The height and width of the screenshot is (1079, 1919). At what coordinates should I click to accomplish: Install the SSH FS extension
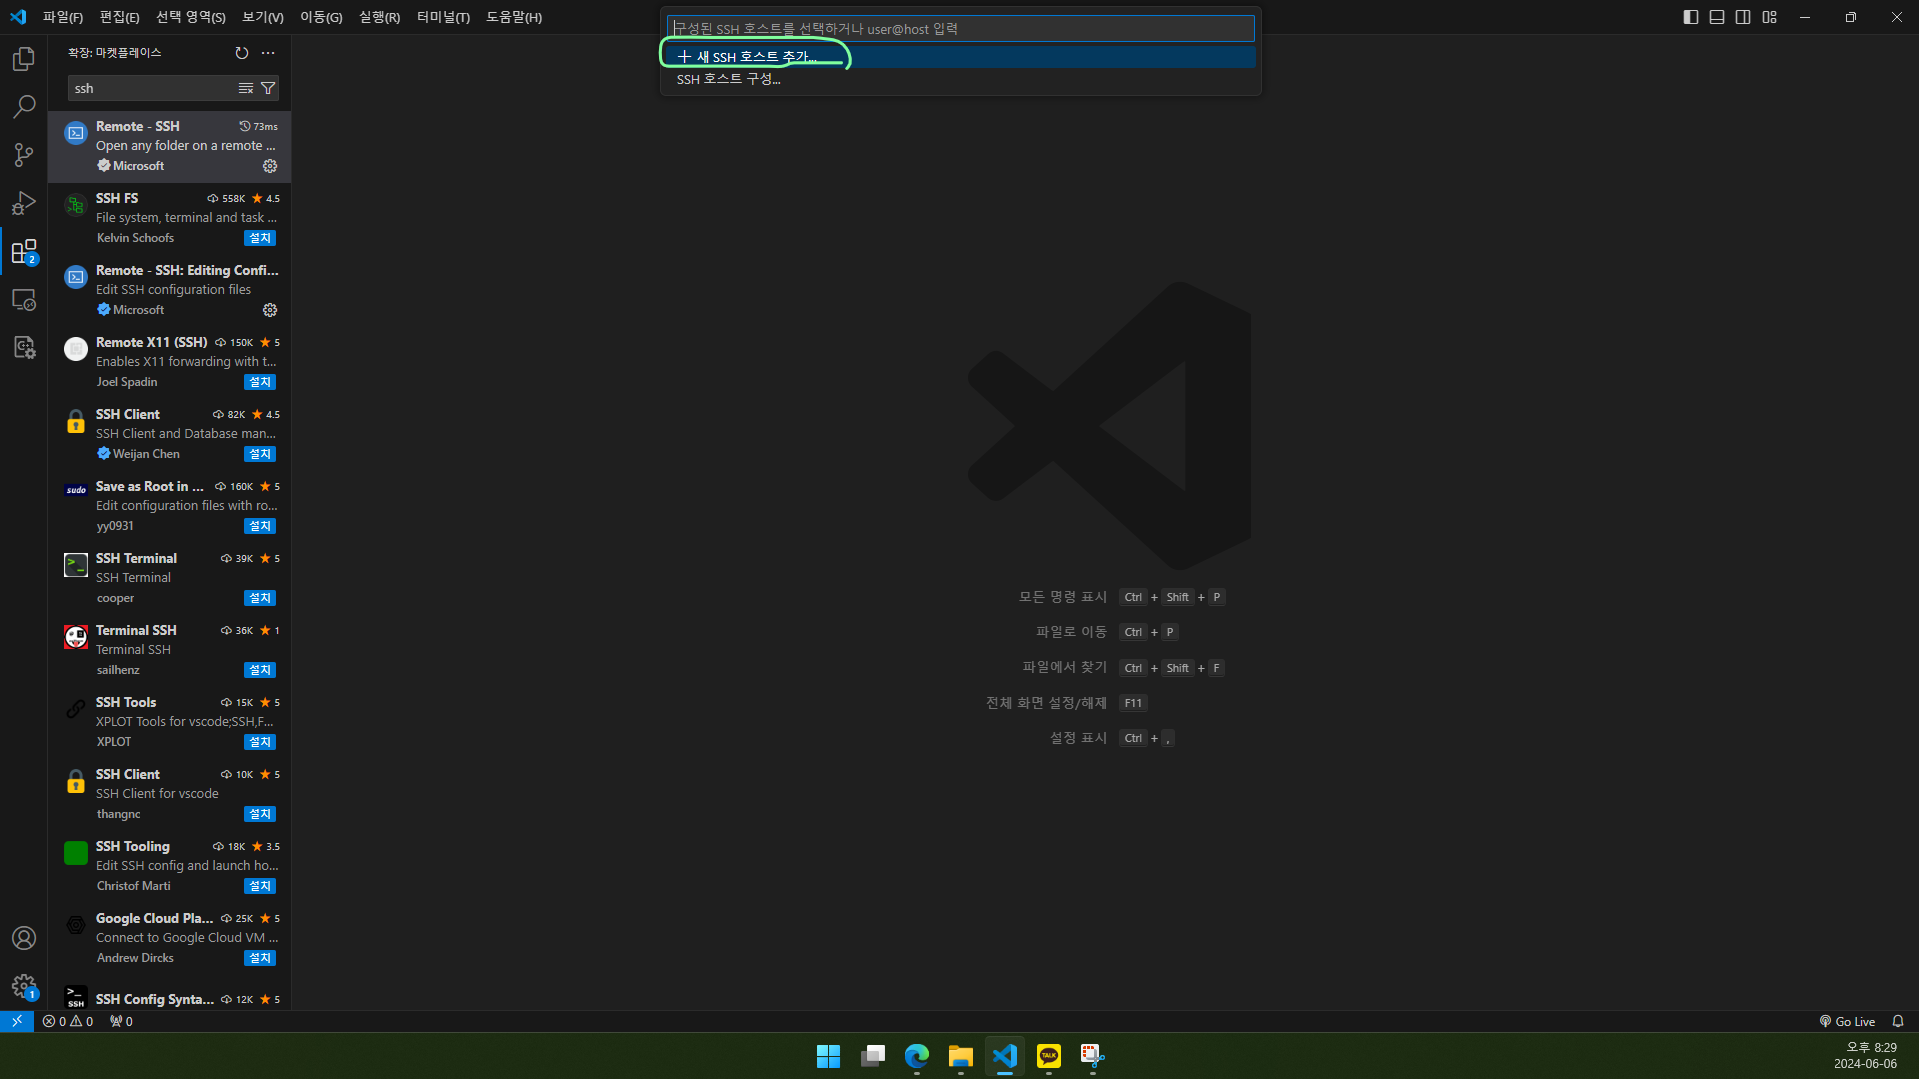click(260, 238)
